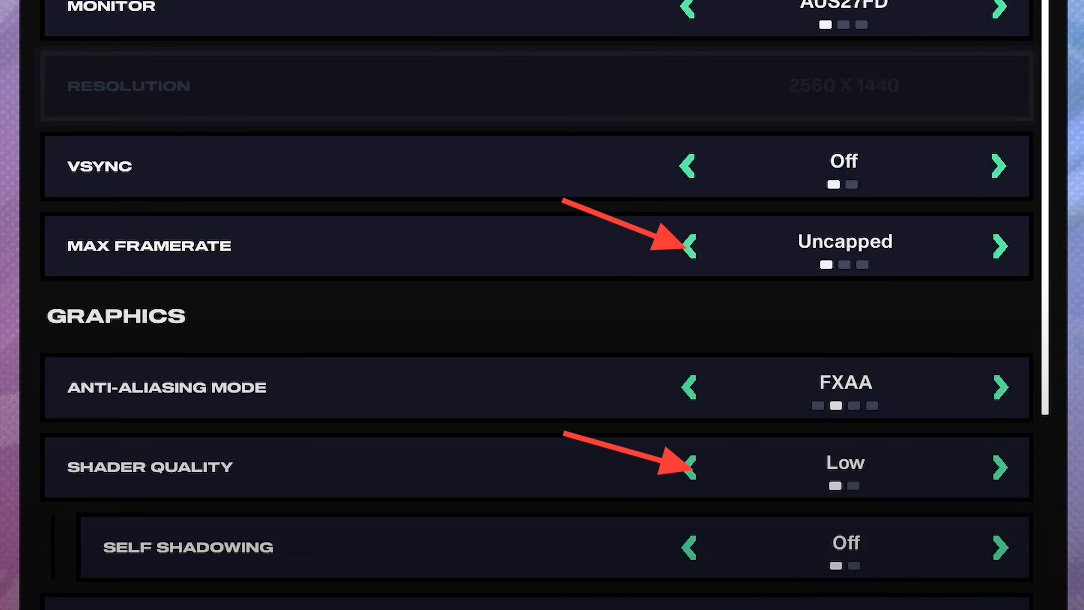
Task: Toggle Shader Quality Low value
Action: point(845,463)
